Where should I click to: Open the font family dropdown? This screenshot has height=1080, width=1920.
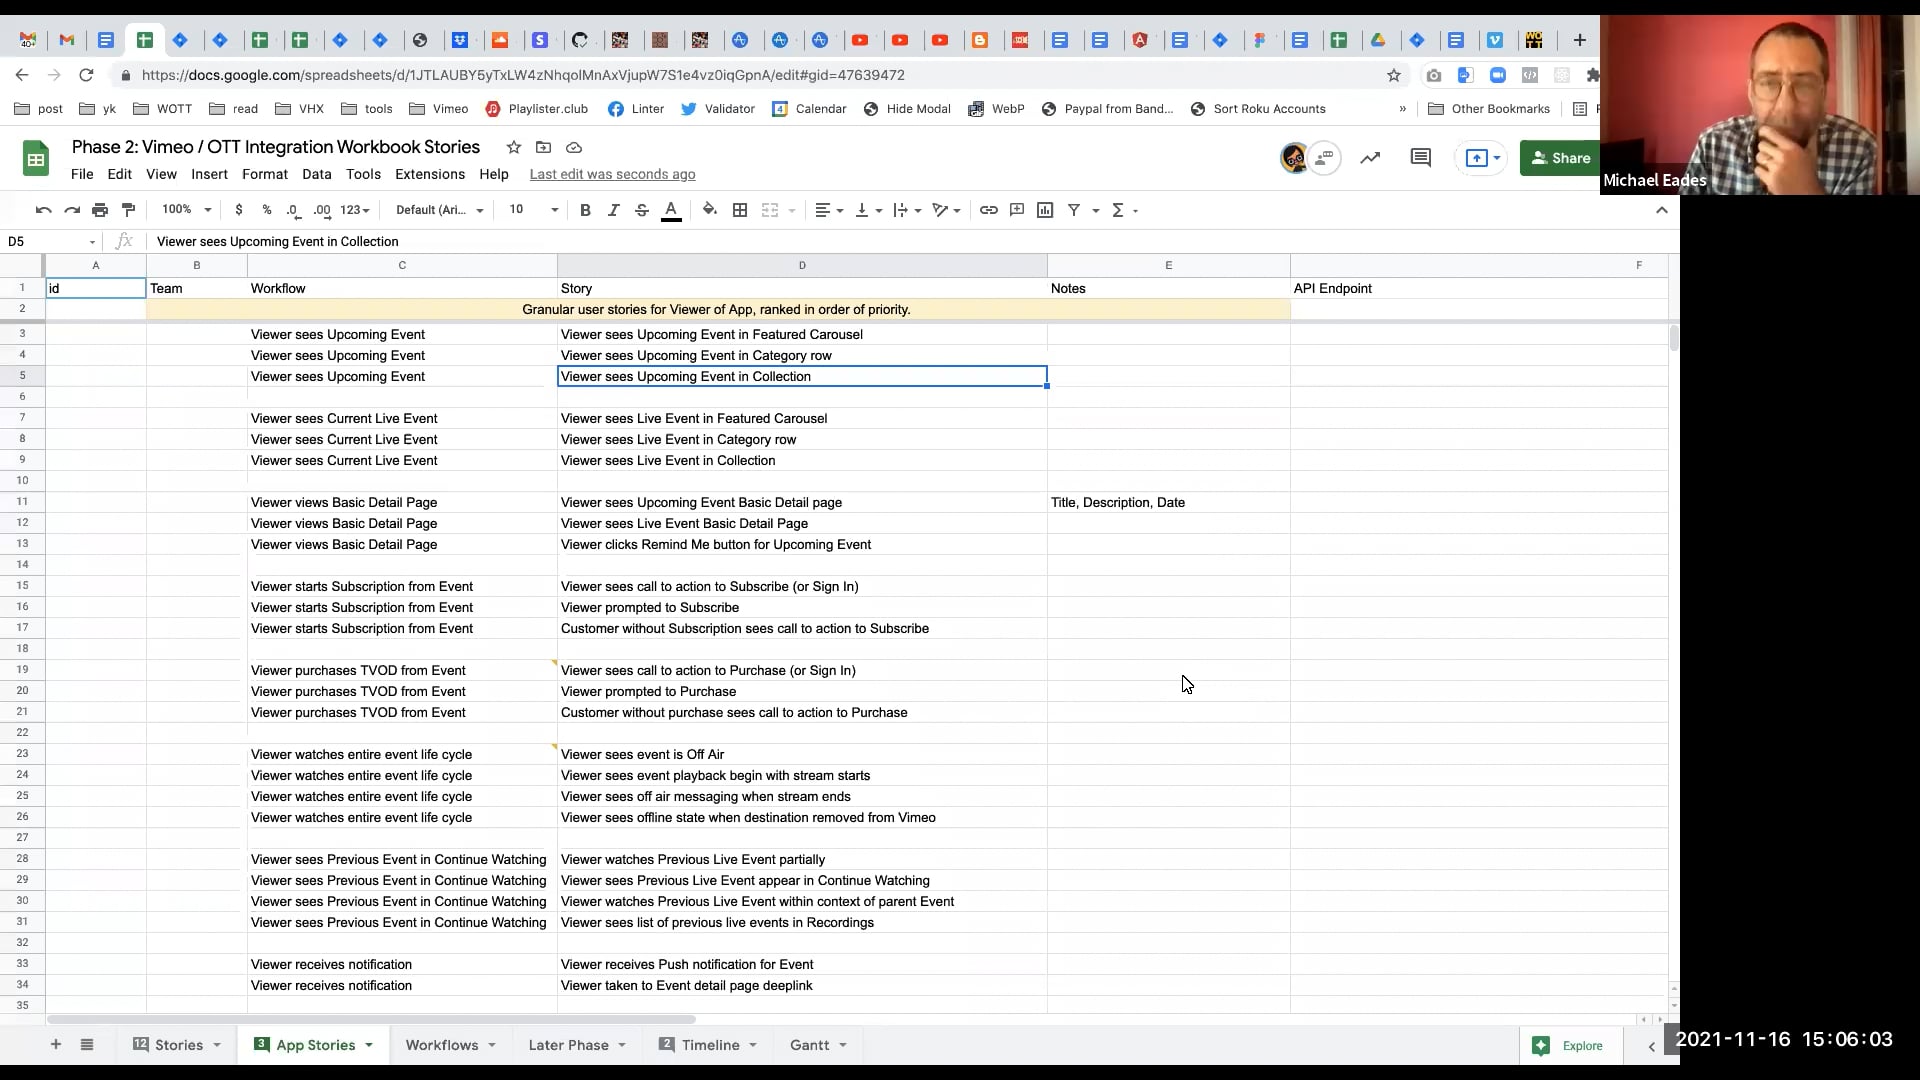coord(439,210)
